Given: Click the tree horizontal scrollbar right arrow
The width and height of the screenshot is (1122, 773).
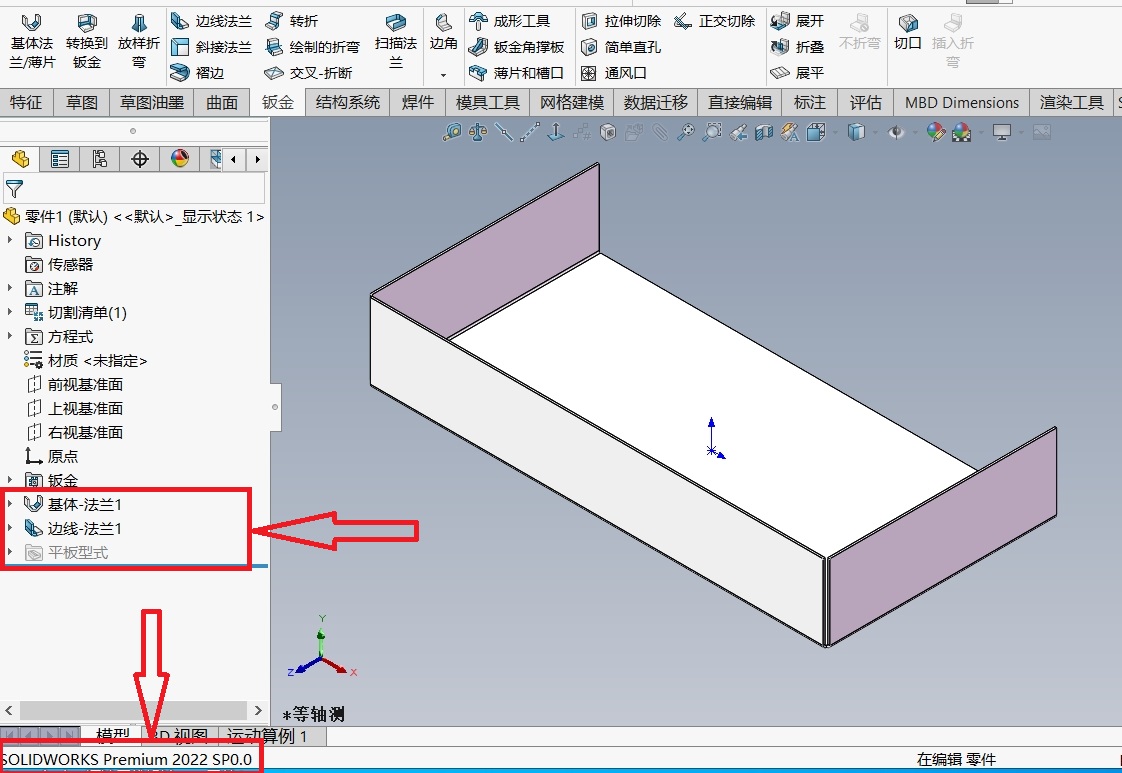Looking at the screenshot, I should click(258, 711).
